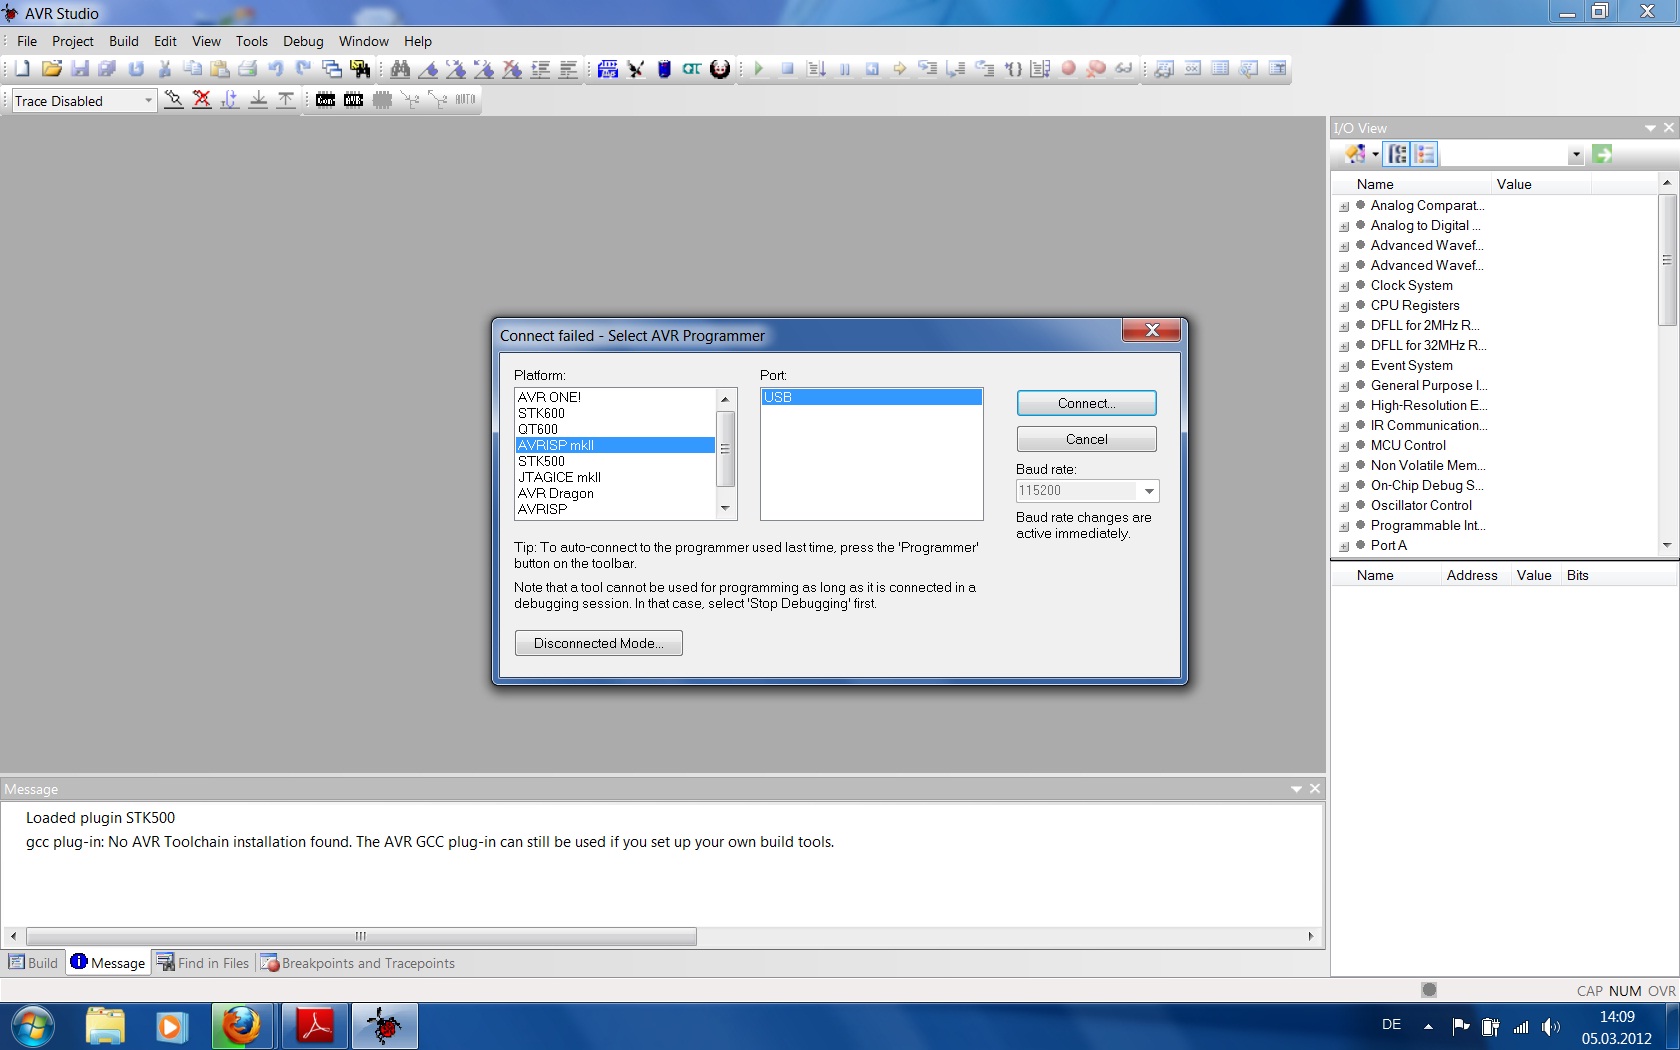The image size is (1680, 1050).
Task: Click the green arrow icon in I/O View
Action: point(1603,154)
